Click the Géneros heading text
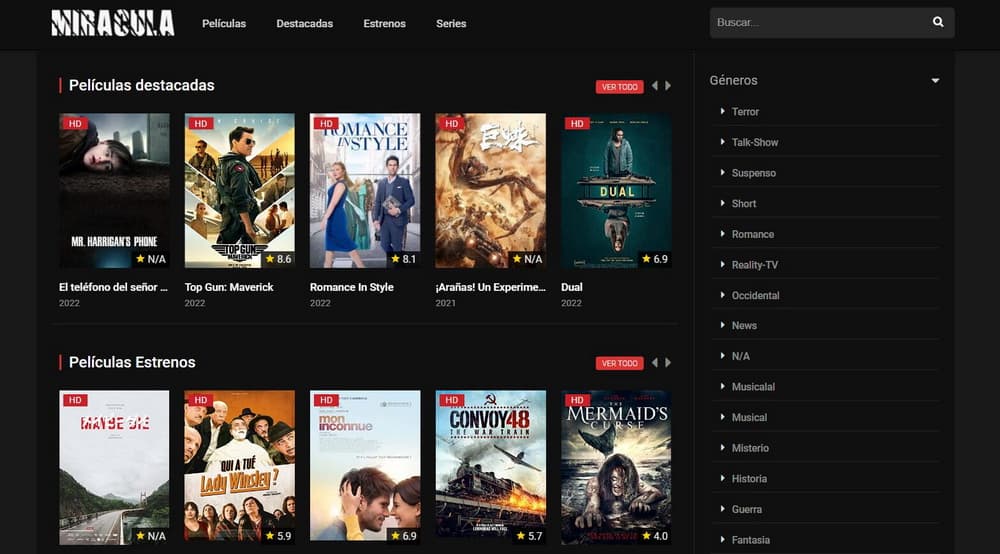The height and width of the screenshot is (554, 1000). [x=733, y=80]
